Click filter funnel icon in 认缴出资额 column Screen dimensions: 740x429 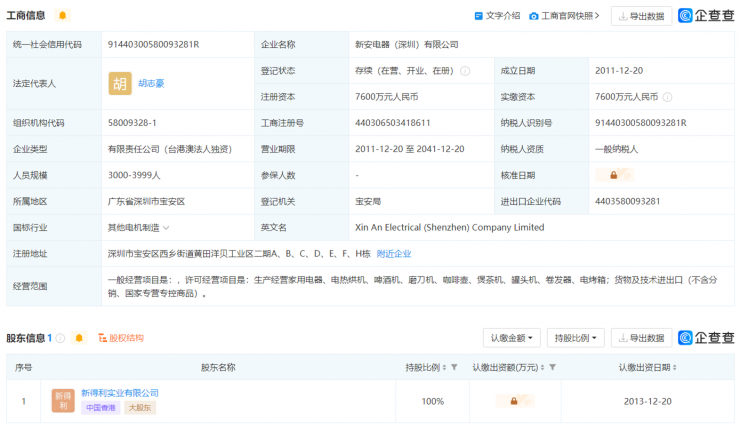(552, 367)
